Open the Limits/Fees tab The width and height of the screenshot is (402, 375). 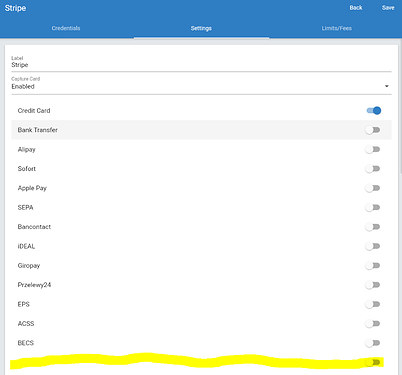(337, 28)
